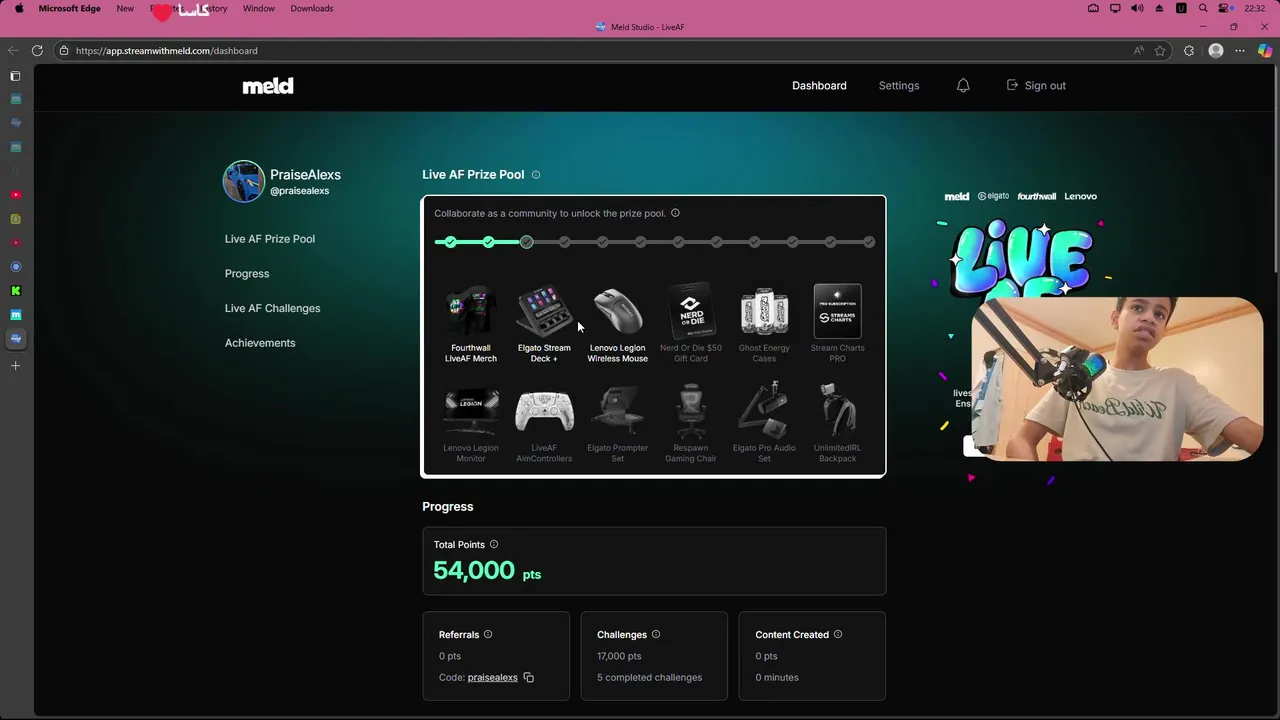Image resolution: width=1280 pixels, height=720 pixels.
Task: Click the site info lock icon in address bar
Action: pos(64,50)
